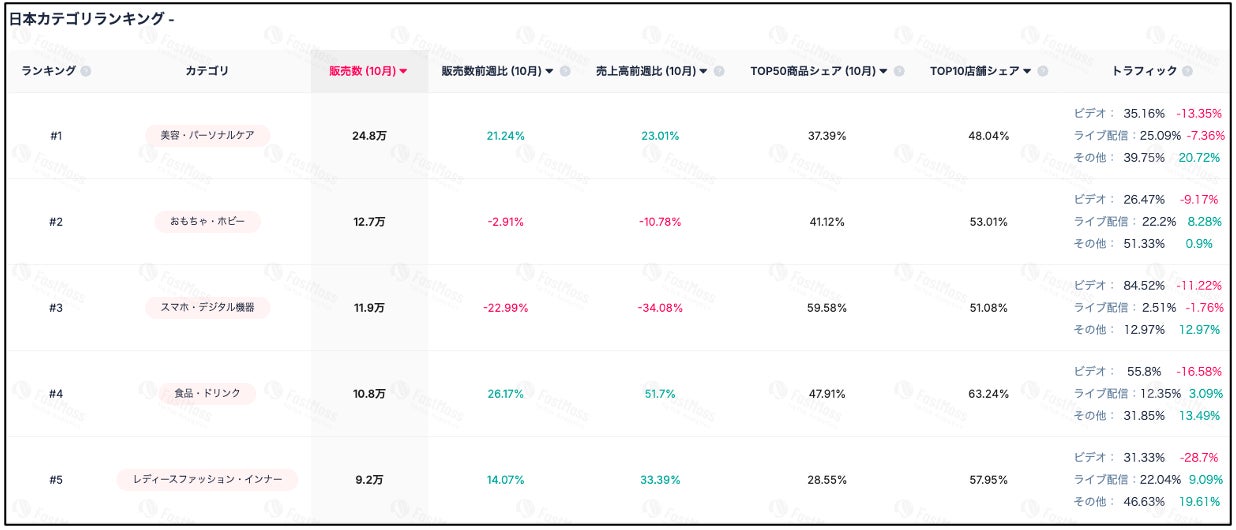Image resolution: width=1236 pixels, height=530 pixels.
Task: Click the help icon beside ランキング header
Action: (86, 71)
